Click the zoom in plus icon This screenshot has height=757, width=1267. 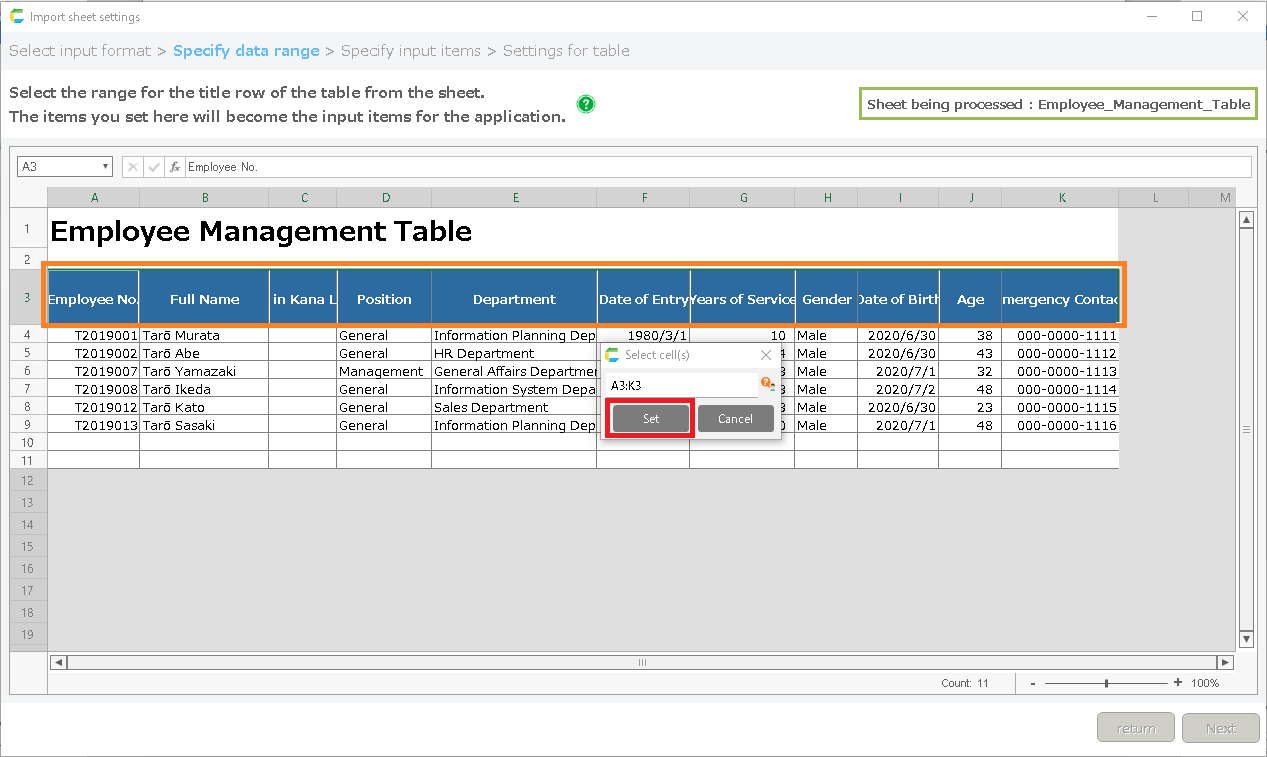tap(1178, 683)
